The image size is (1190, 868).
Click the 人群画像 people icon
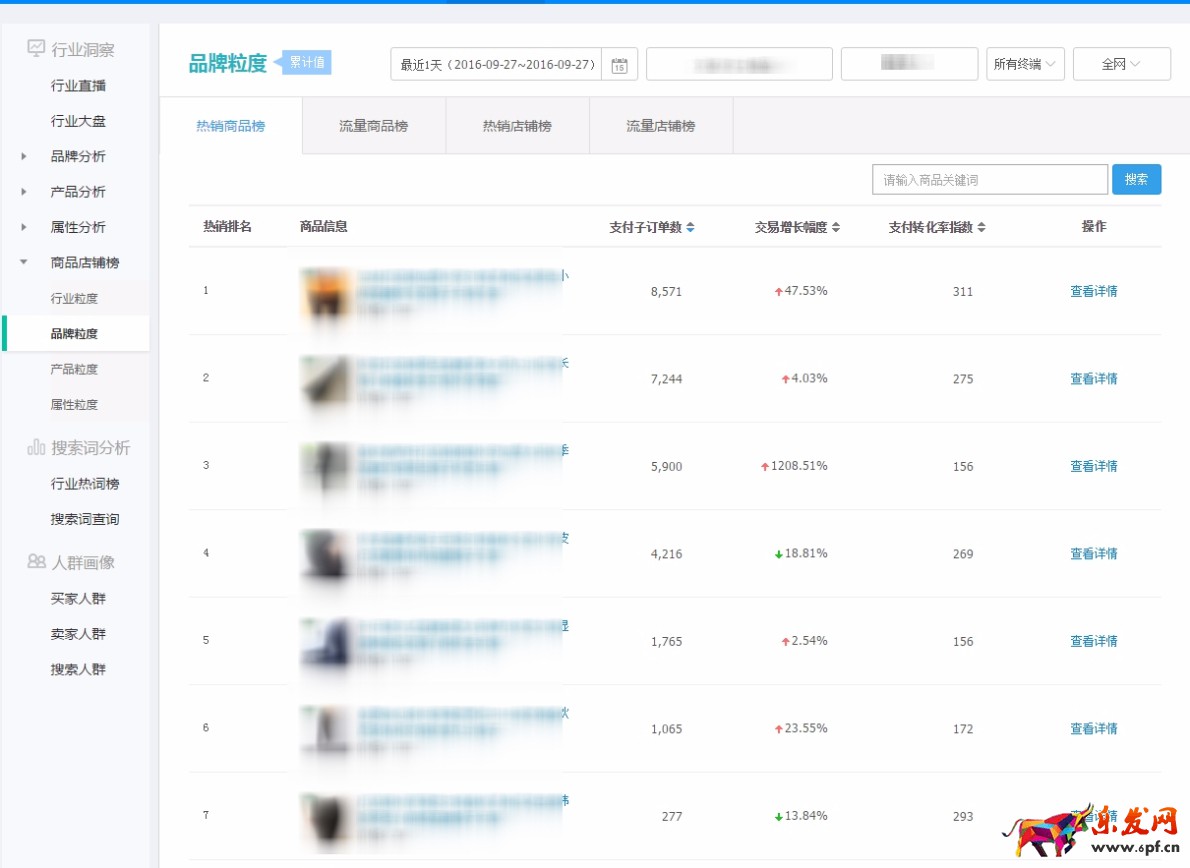pyautogui.click(x=36, y=562)
